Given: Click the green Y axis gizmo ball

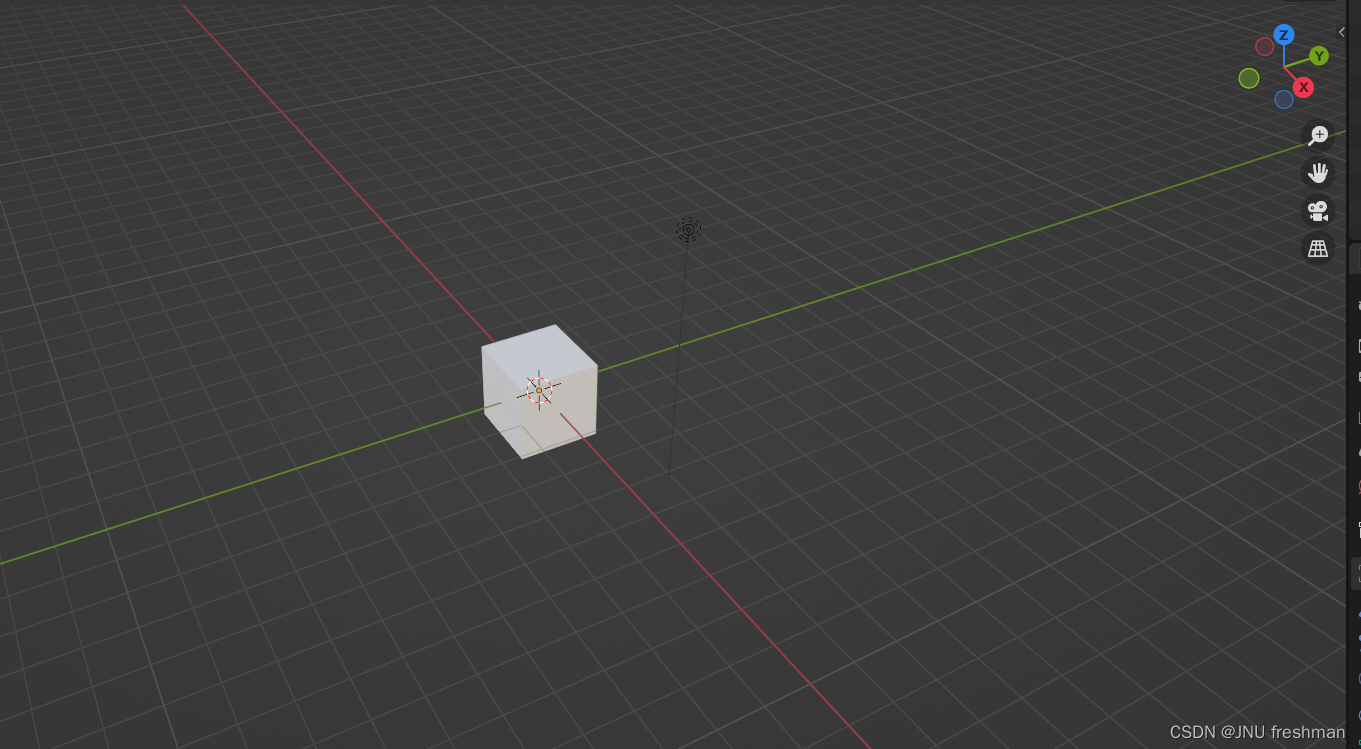Looking at the screenshot, I should [1319, 56].
